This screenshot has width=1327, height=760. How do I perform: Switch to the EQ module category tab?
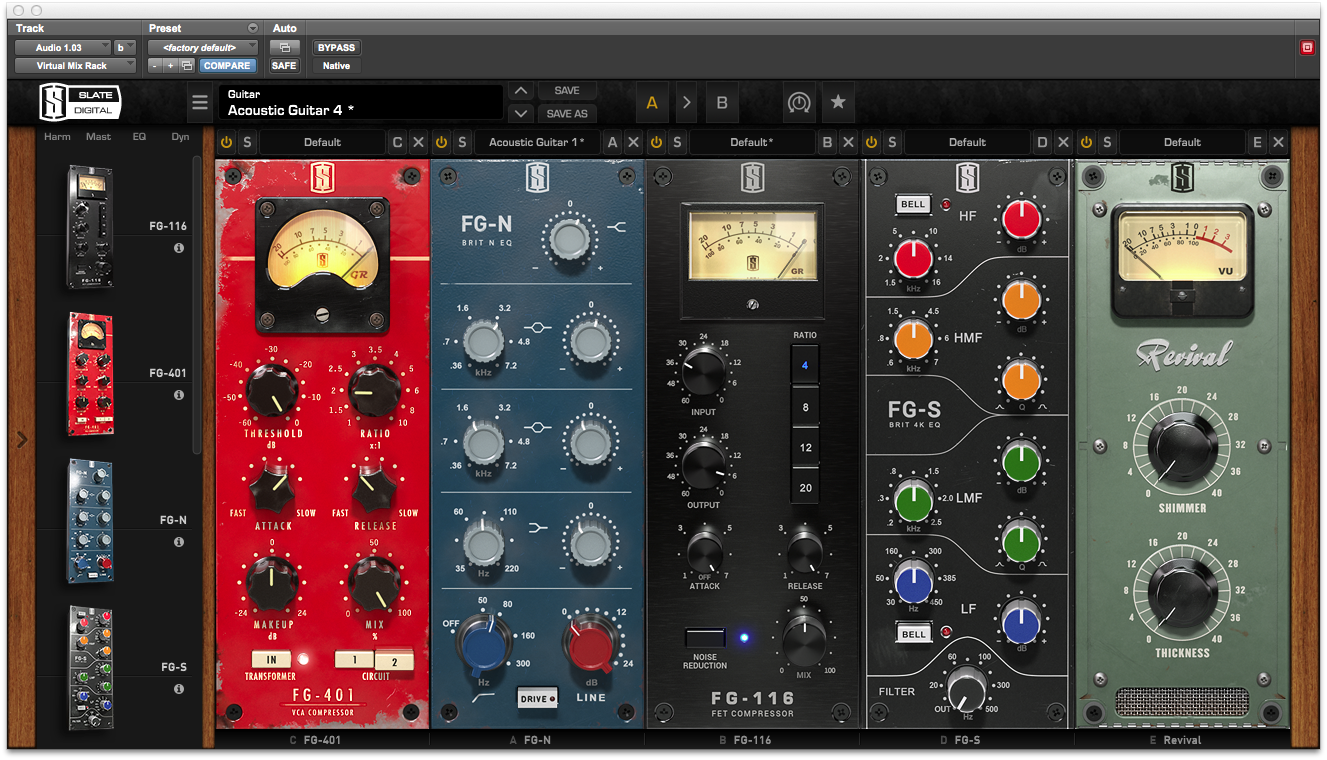[140, 136]
